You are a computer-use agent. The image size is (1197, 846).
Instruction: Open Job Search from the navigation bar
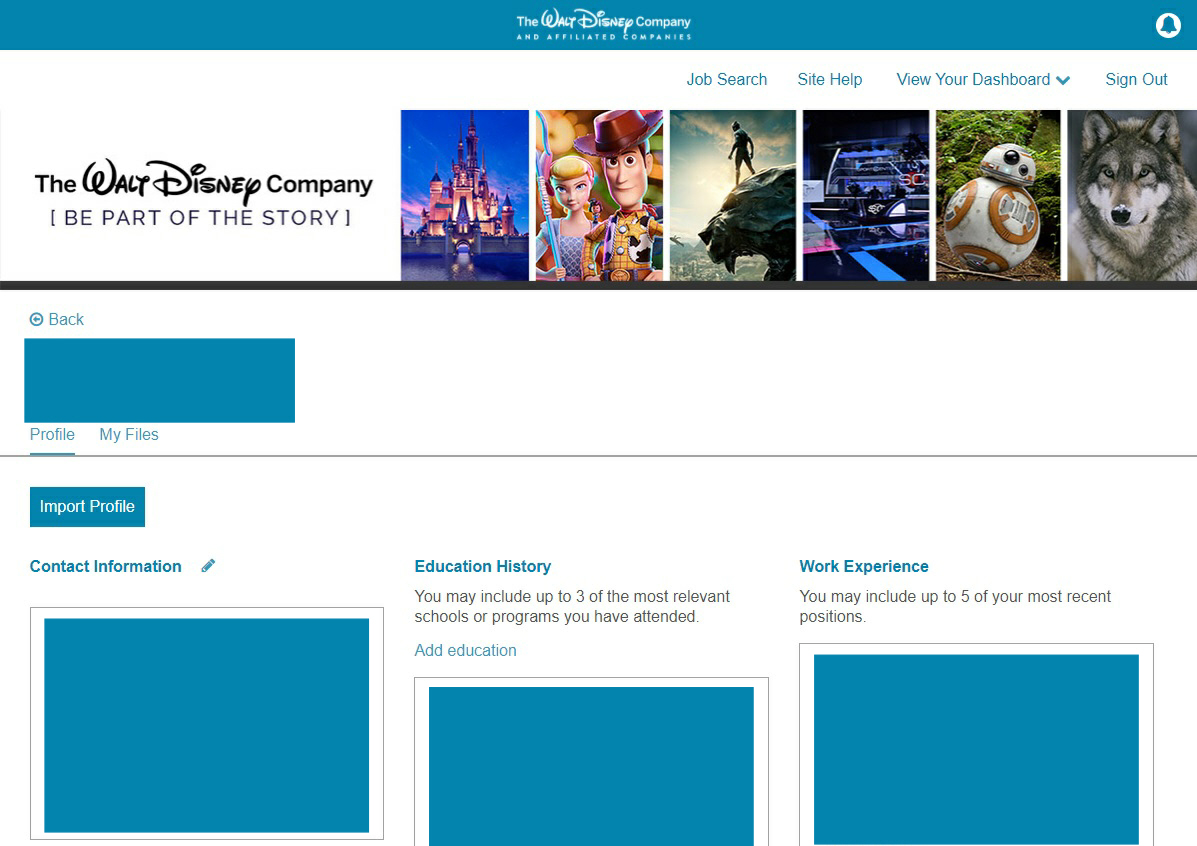pyautogui.click(x=727, y=79)
